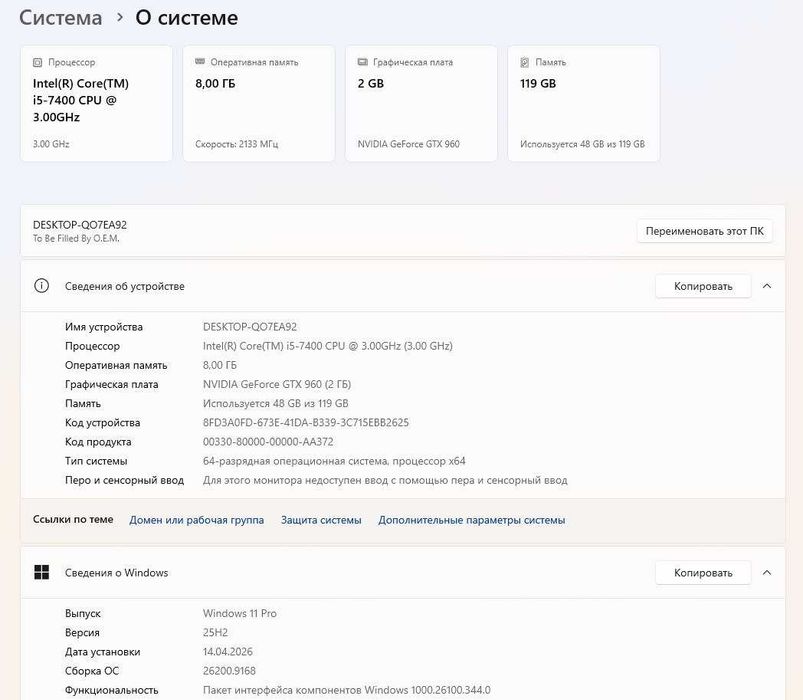Screen dimensions: 803x700
Task: Select the NVIDIA GeForce GTX 960 text in the graphics card
Action: pyautogui.click(x=409, y=144)
